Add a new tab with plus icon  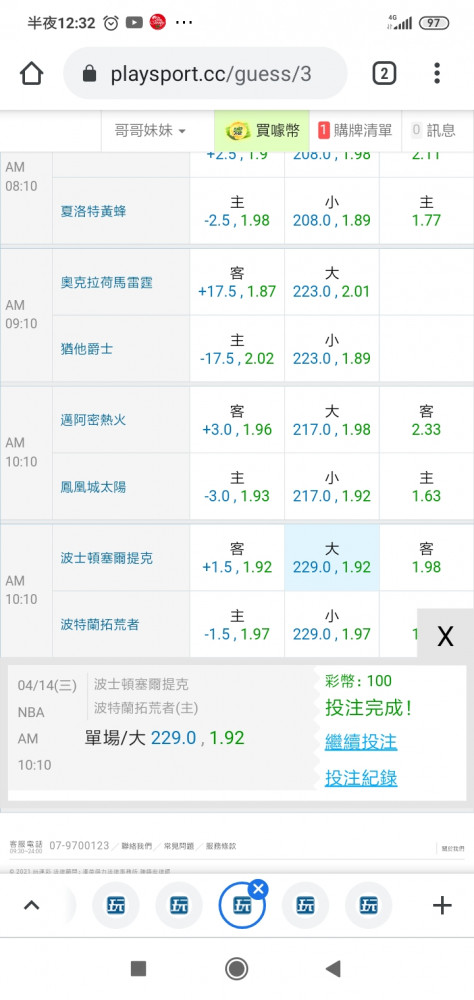[442, 905]
